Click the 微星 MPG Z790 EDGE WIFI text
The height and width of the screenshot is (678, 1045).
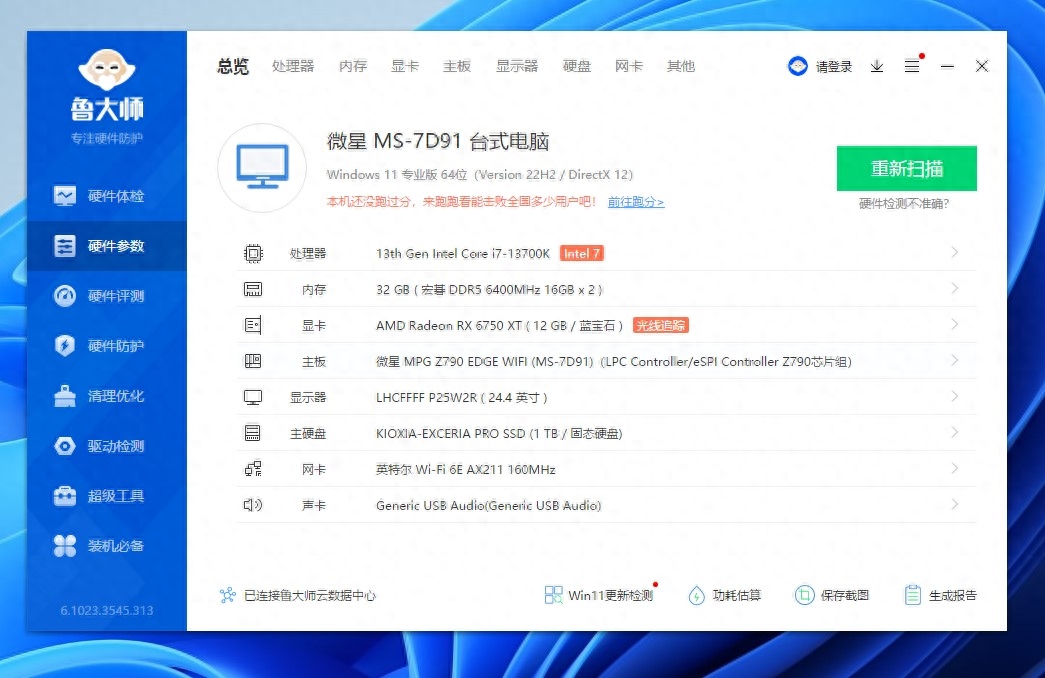pos(452,361)
